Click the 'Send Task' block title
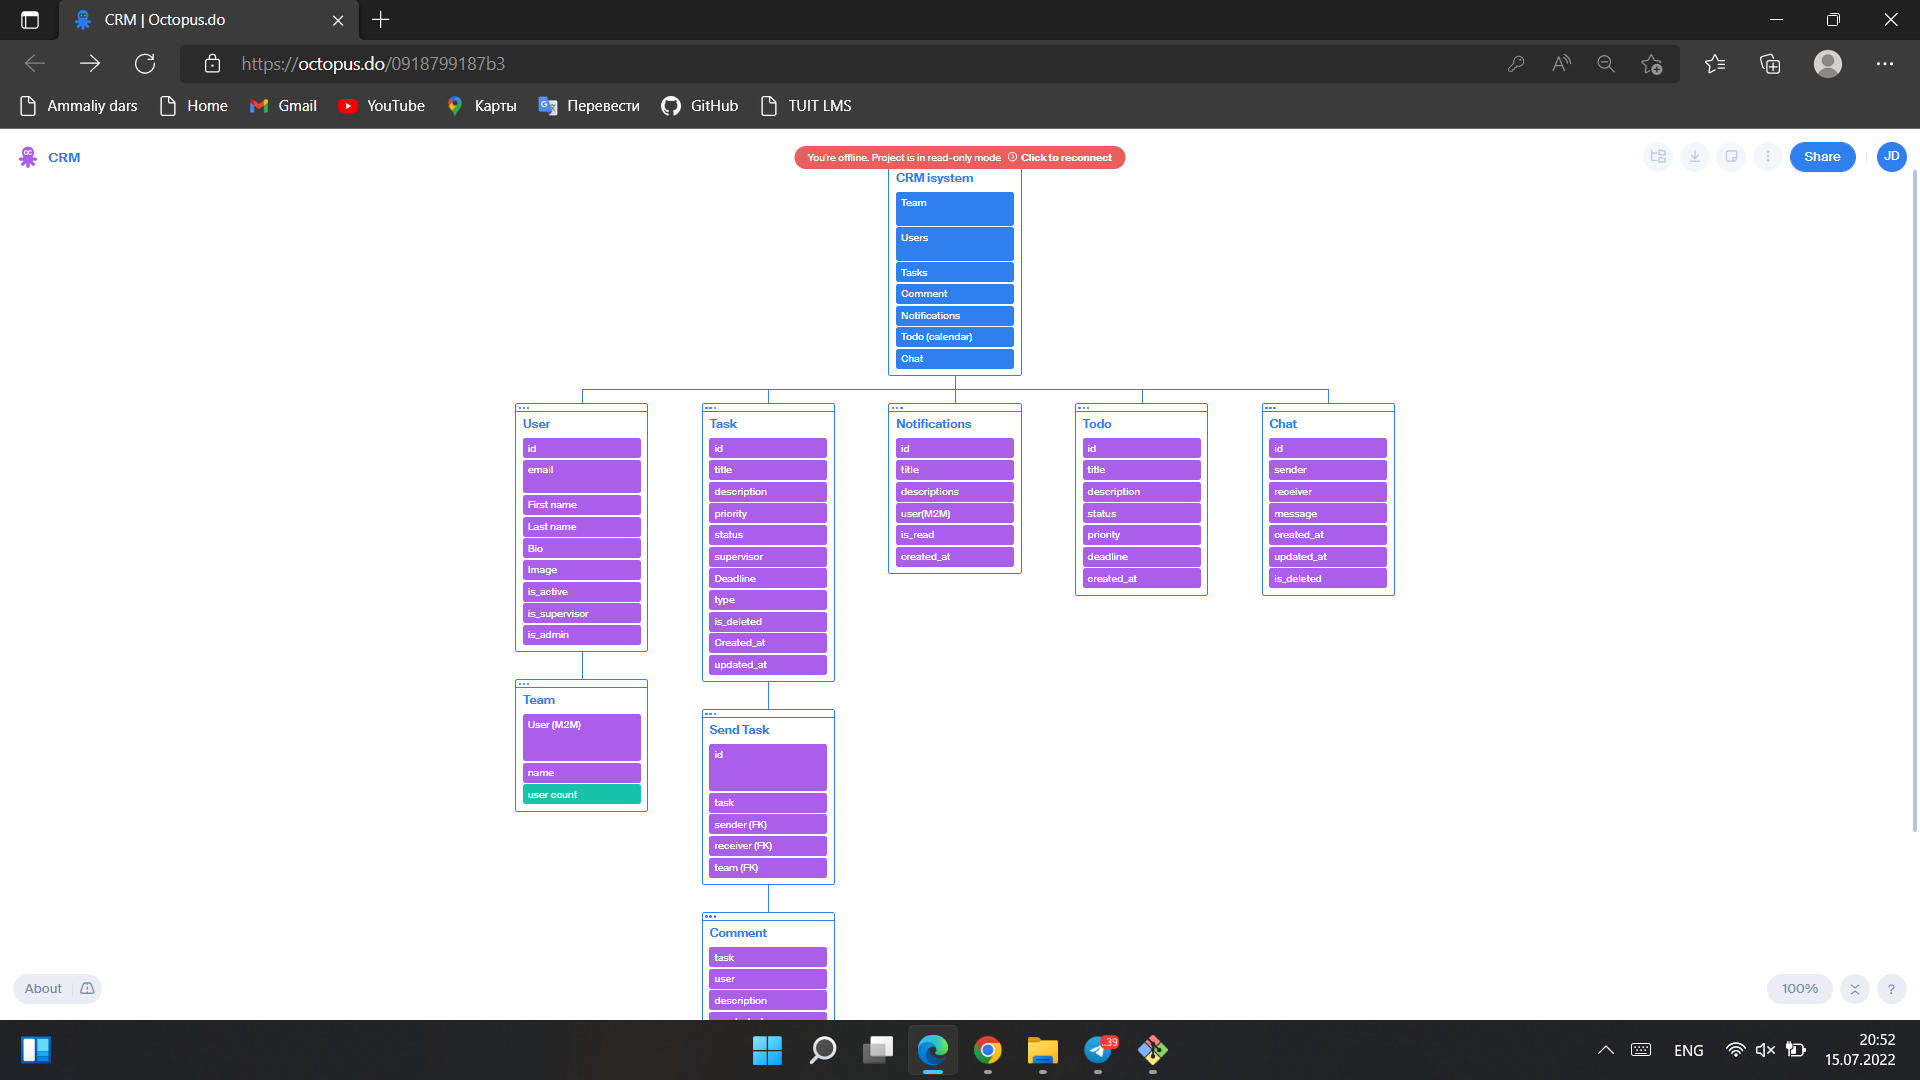Viewport: 1920px width, 1080px height. tap(739, 730)
